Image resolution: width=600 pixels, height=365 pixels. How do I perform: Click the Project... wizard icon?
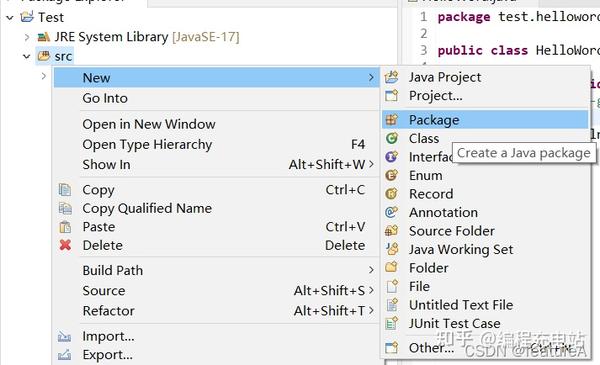tap(391, 96)
